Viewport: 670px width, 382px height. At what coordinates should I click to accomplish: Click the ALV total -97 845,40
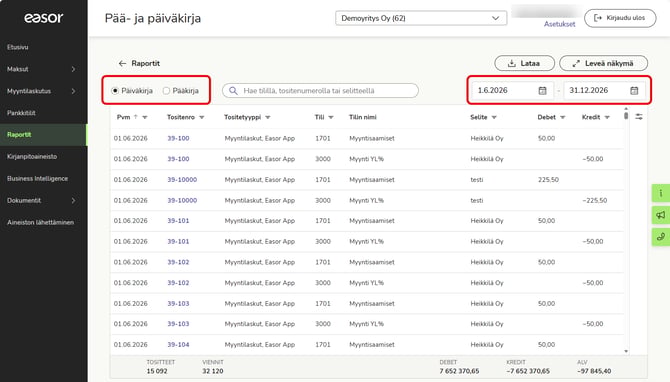594,371
